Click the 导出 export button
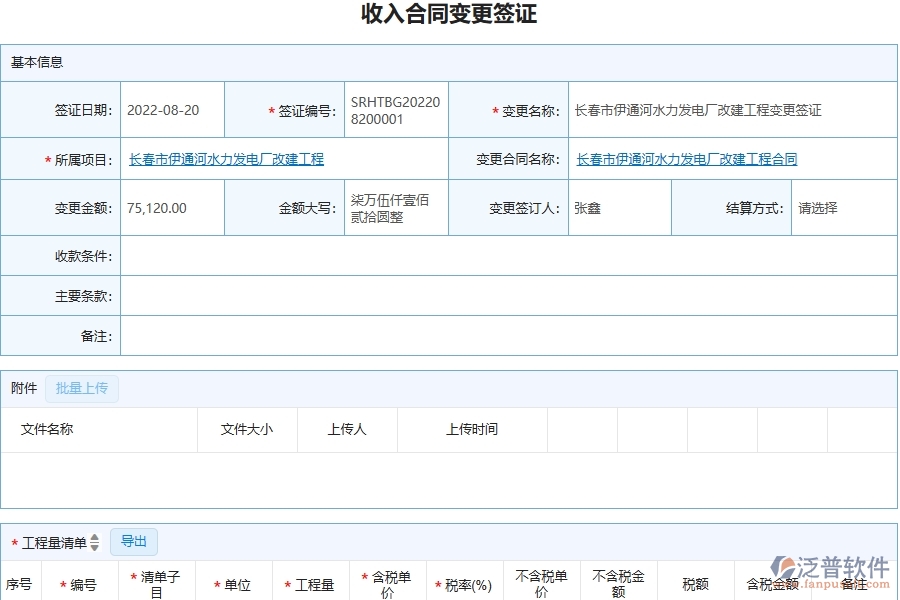This screenshot has height=600, width=900. [x=133, y=541]
